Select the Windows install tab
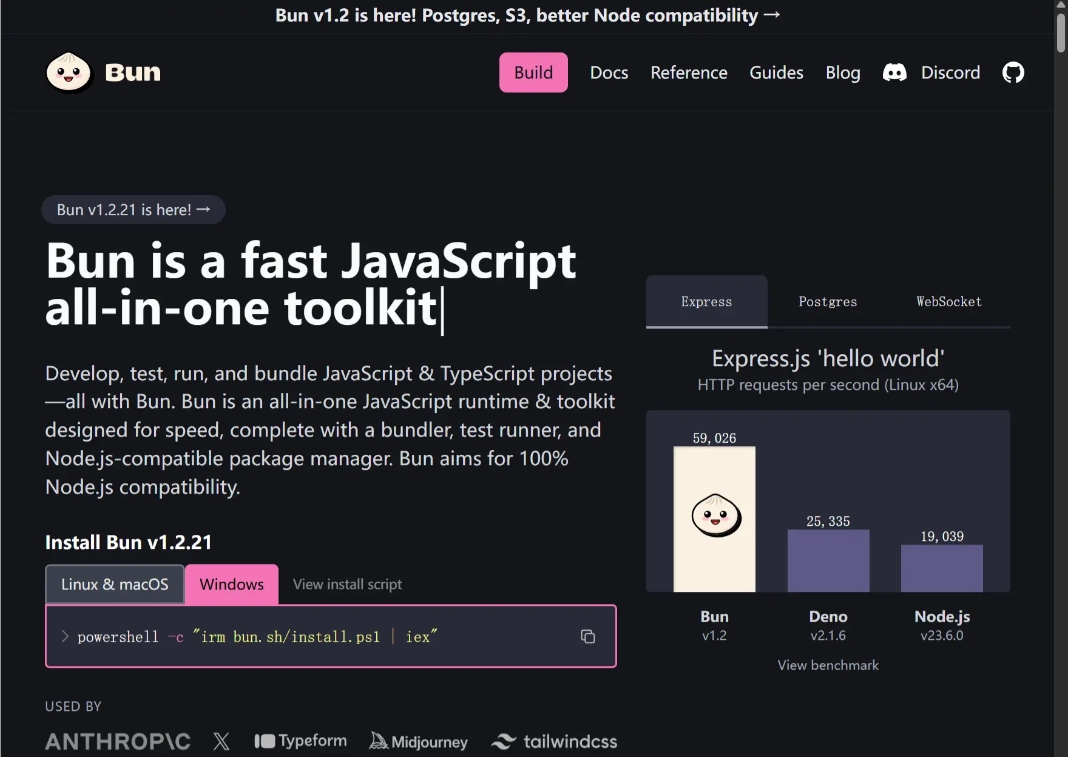1068x757 pixels. (x=232, y=584)
